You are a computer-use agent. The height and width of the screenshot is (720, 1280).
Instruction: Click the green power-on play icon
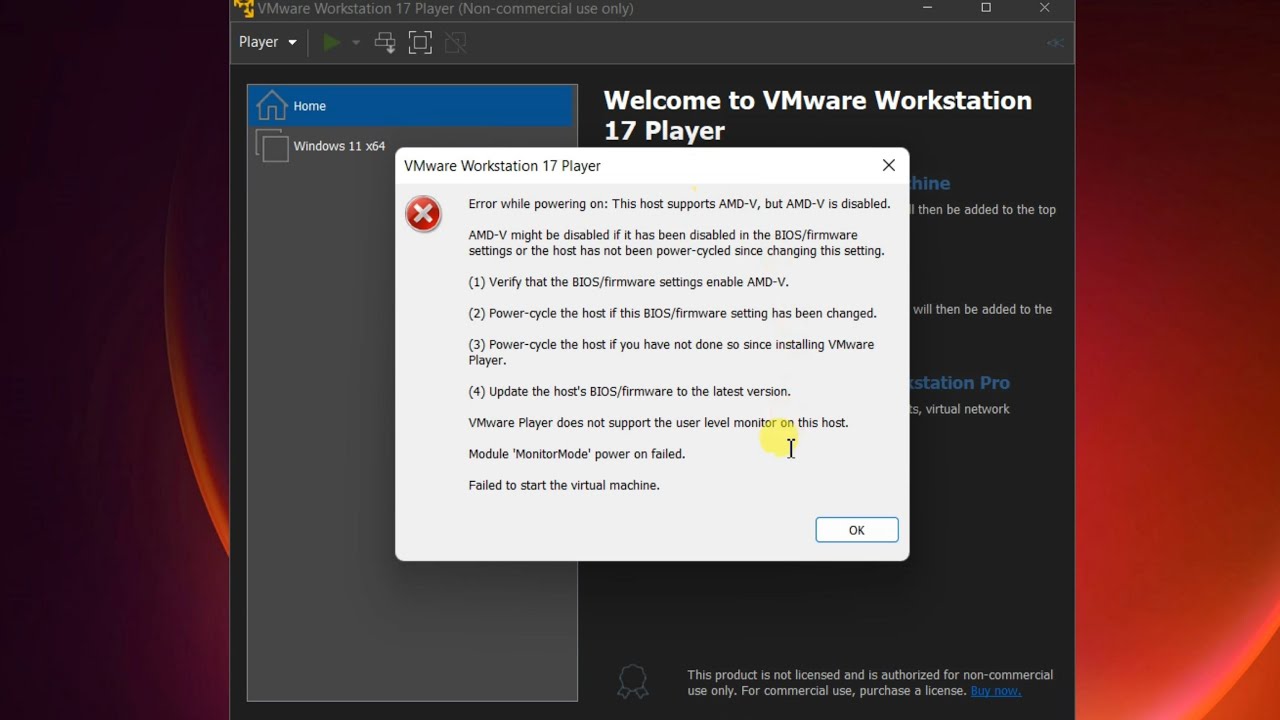(x=332, y=42)
